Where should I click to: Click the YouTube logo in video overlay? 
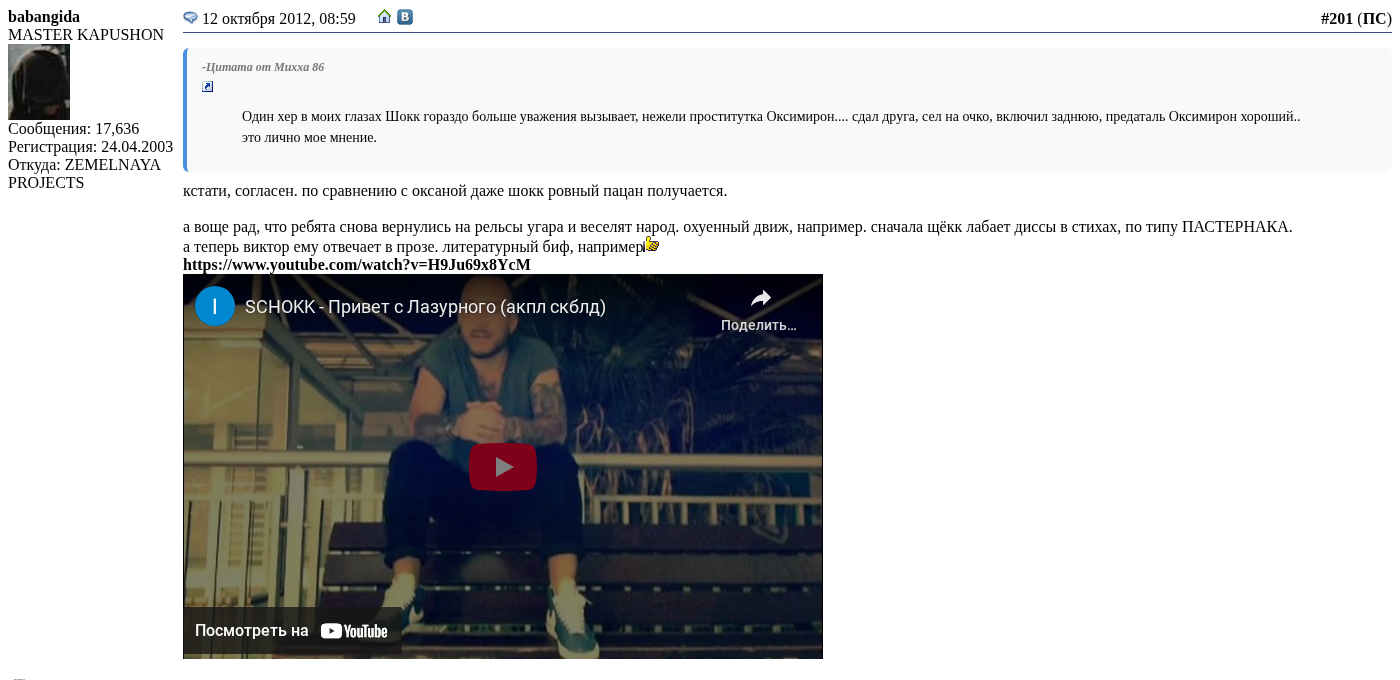tap(354, 631)
